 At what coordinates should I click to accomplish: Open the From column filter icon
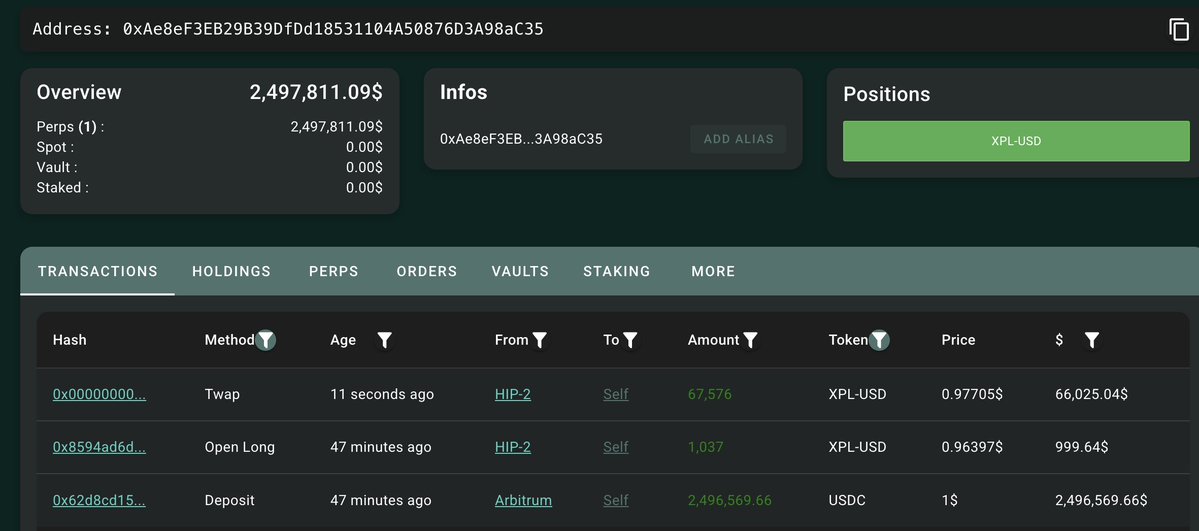tap(539, 340)
